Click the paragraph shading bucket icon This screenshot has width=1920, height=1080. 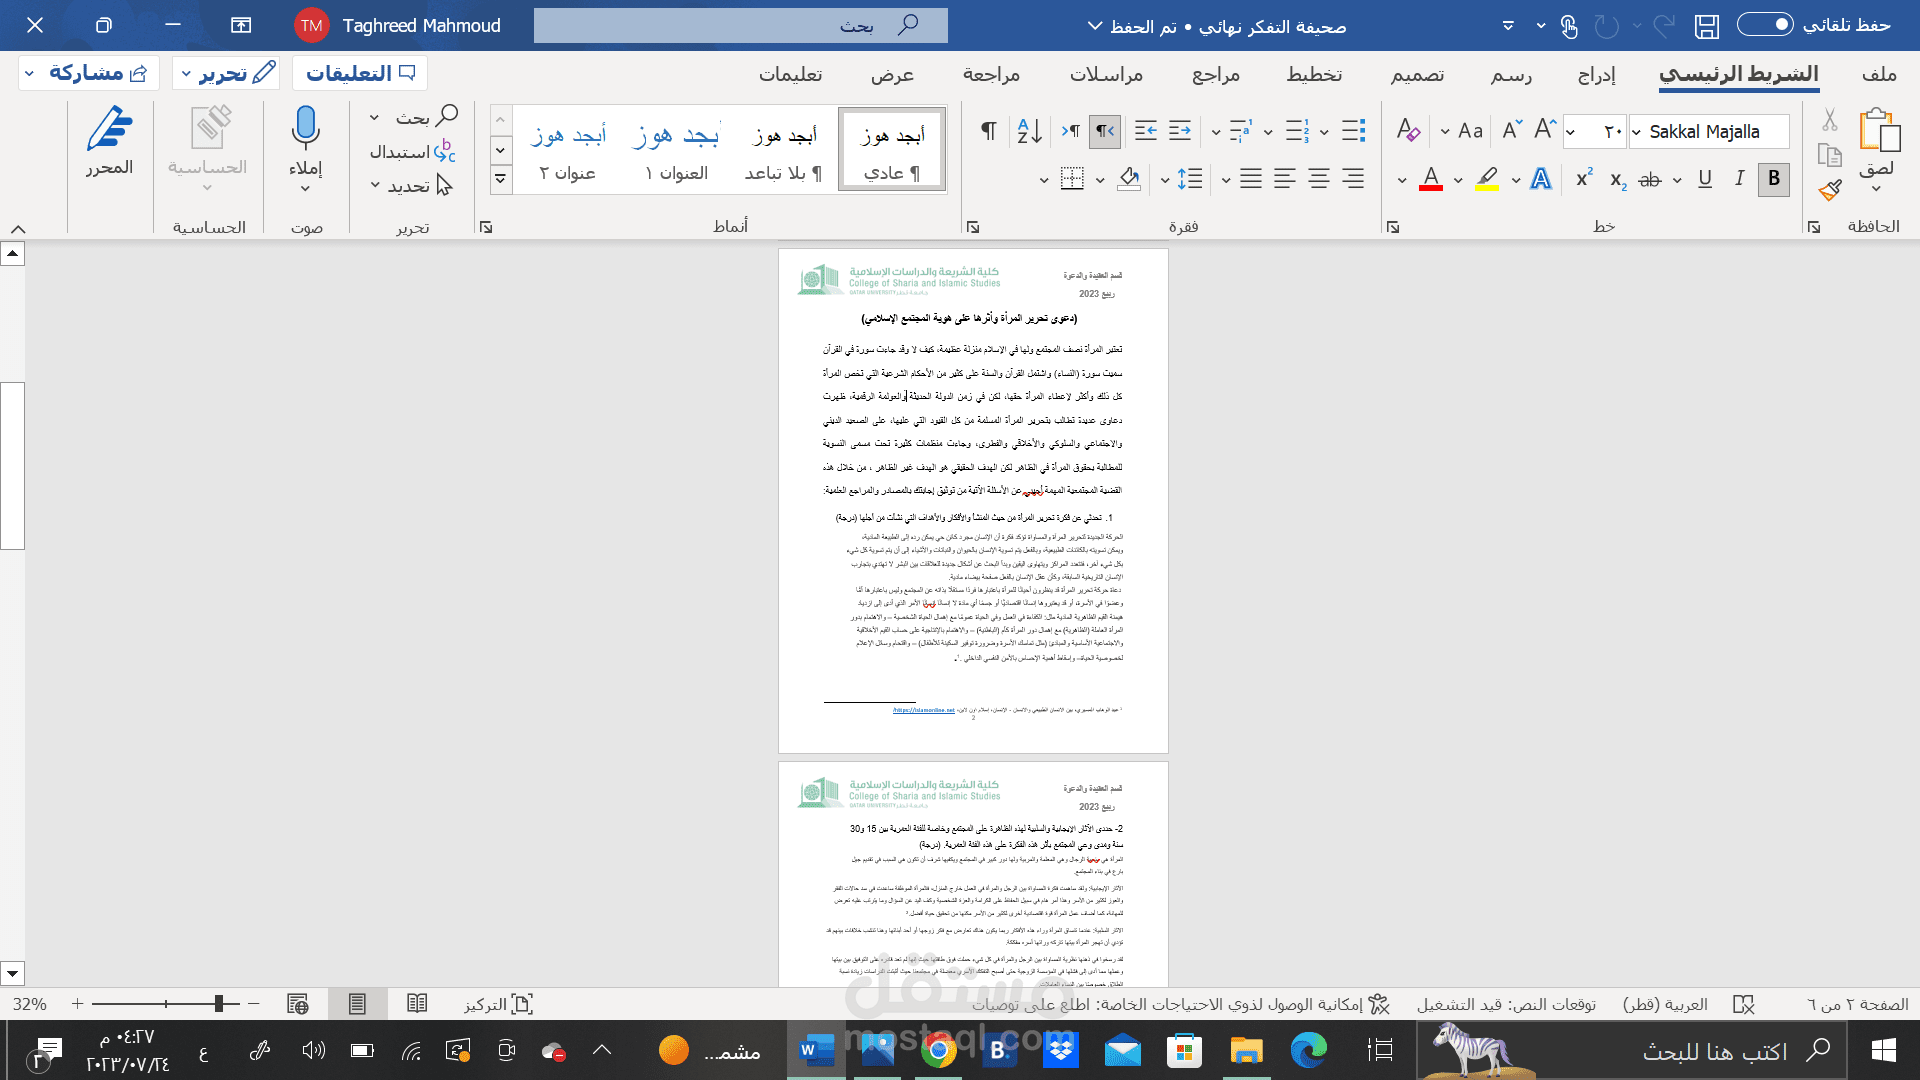1129,179
